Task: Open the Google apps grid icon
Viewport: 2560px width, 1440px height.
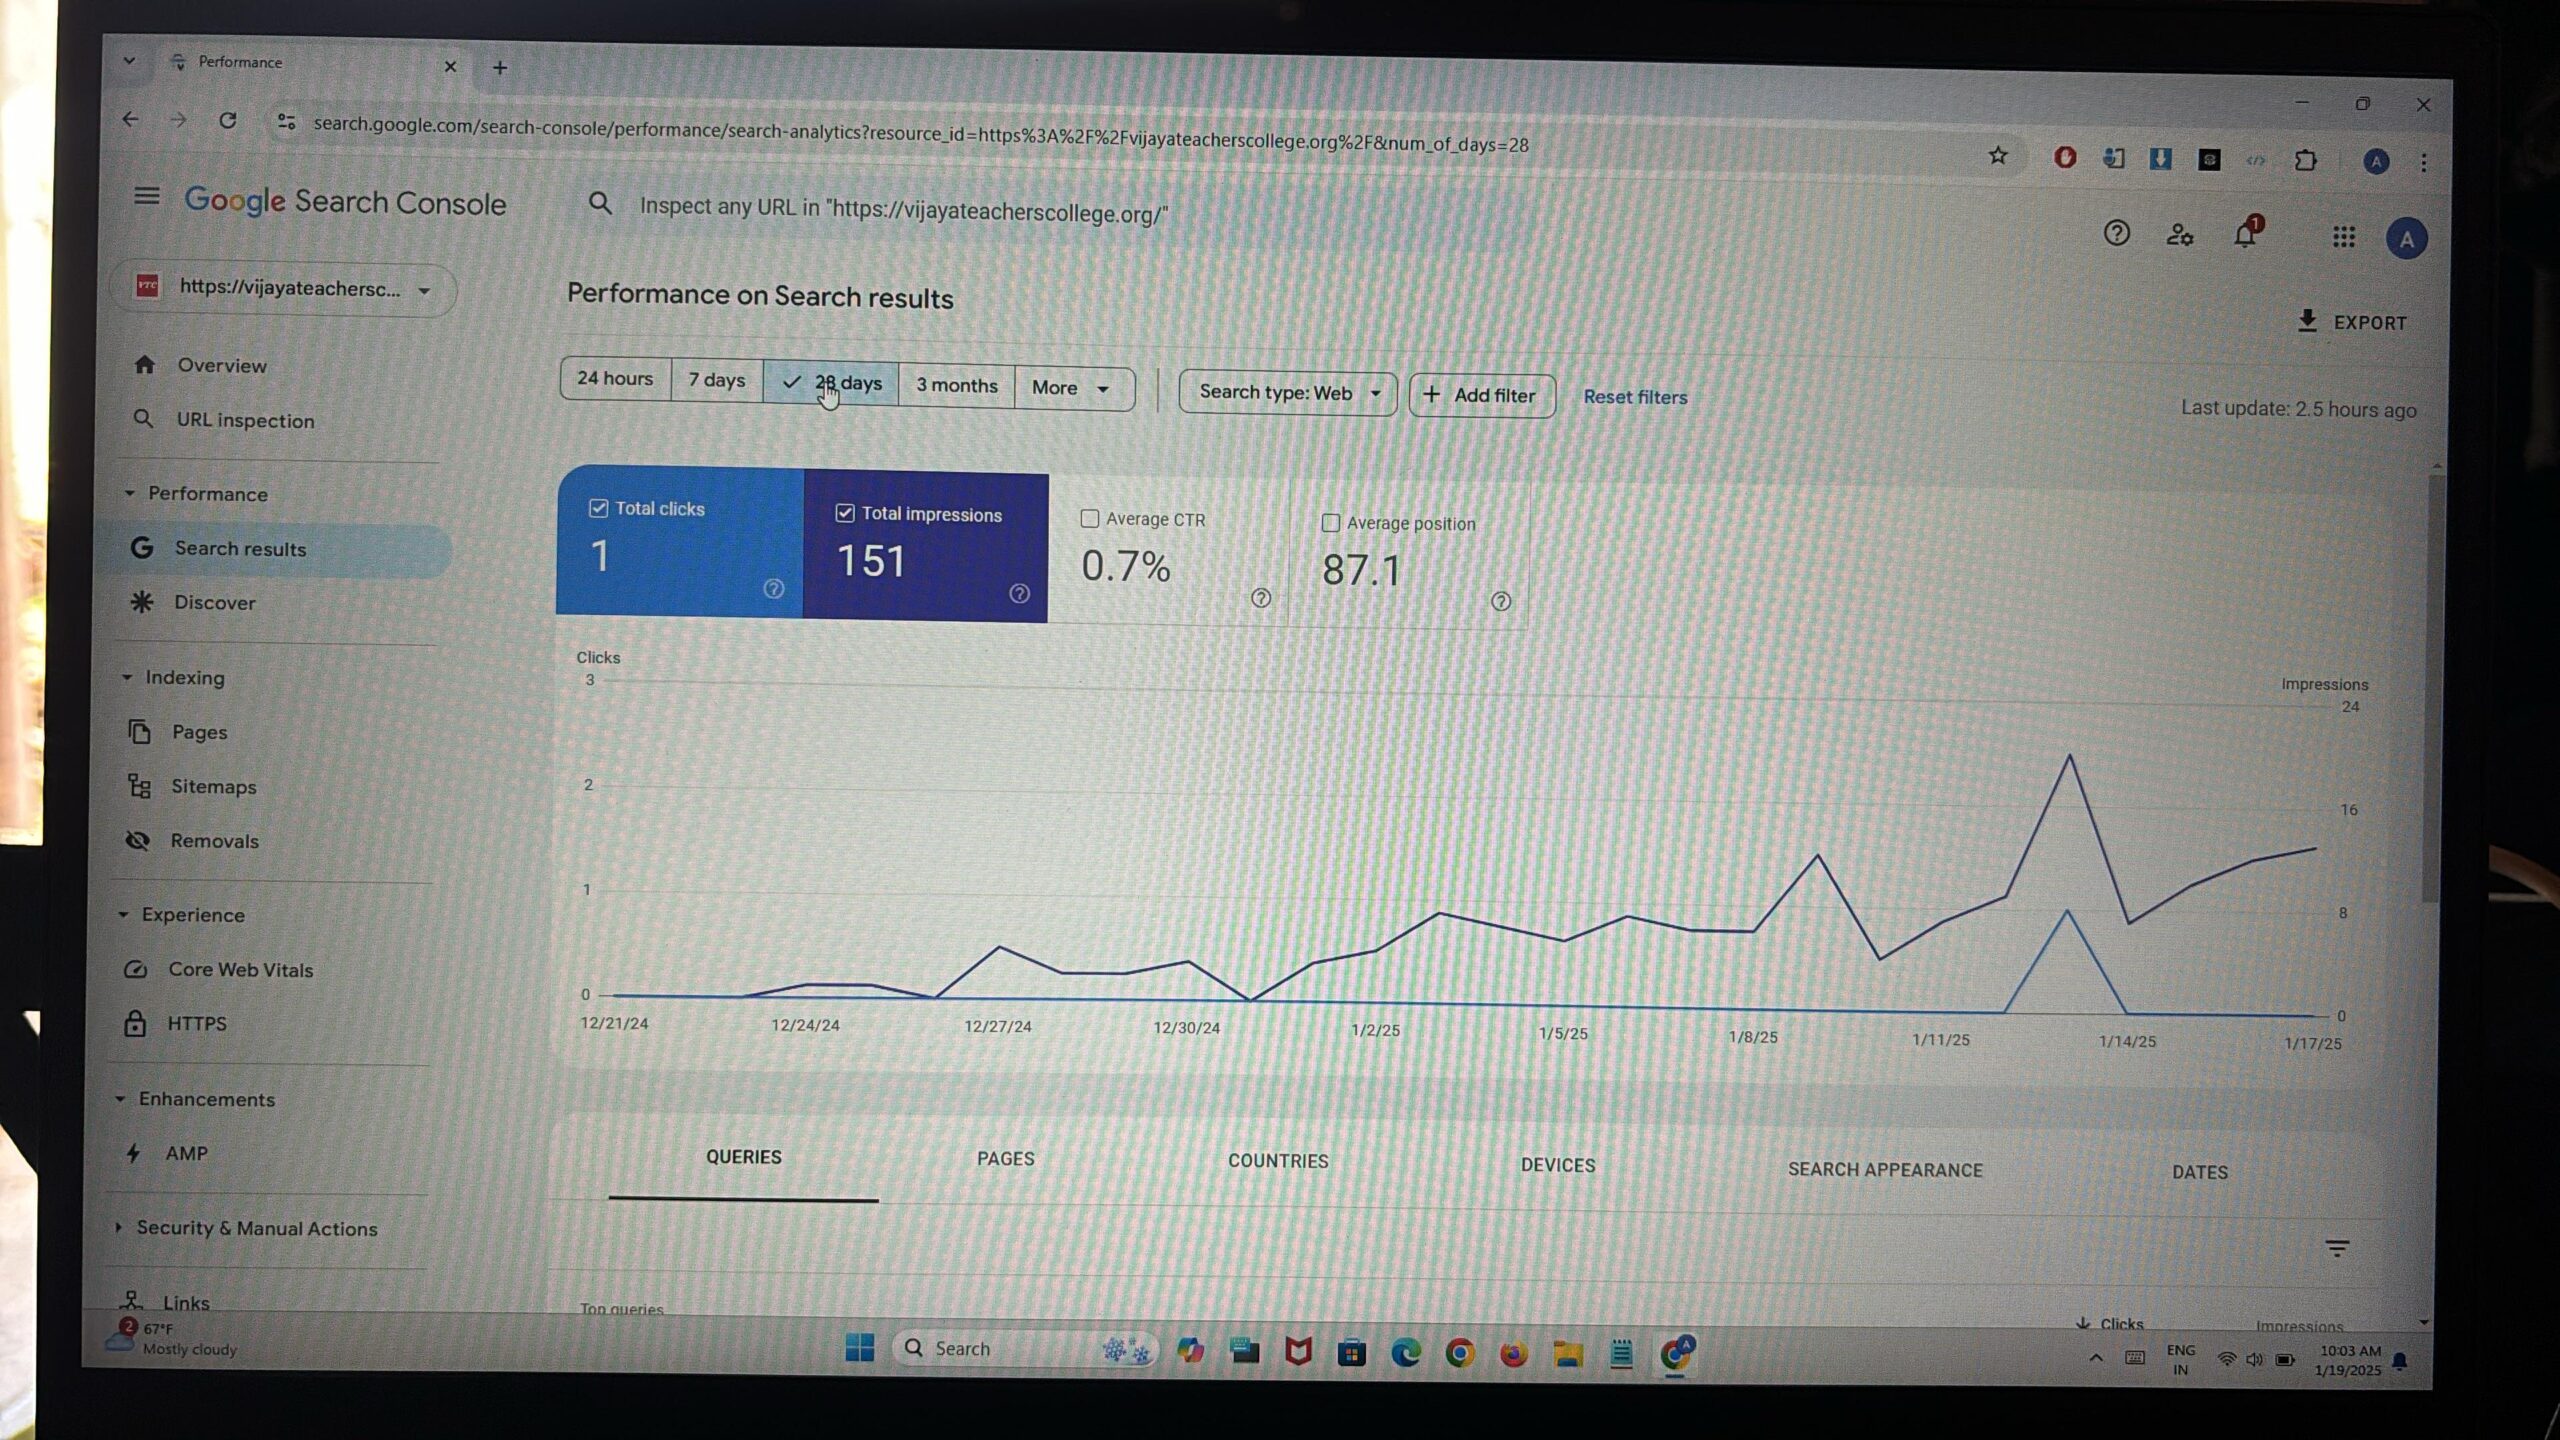Action: (x=2344, y=237)
